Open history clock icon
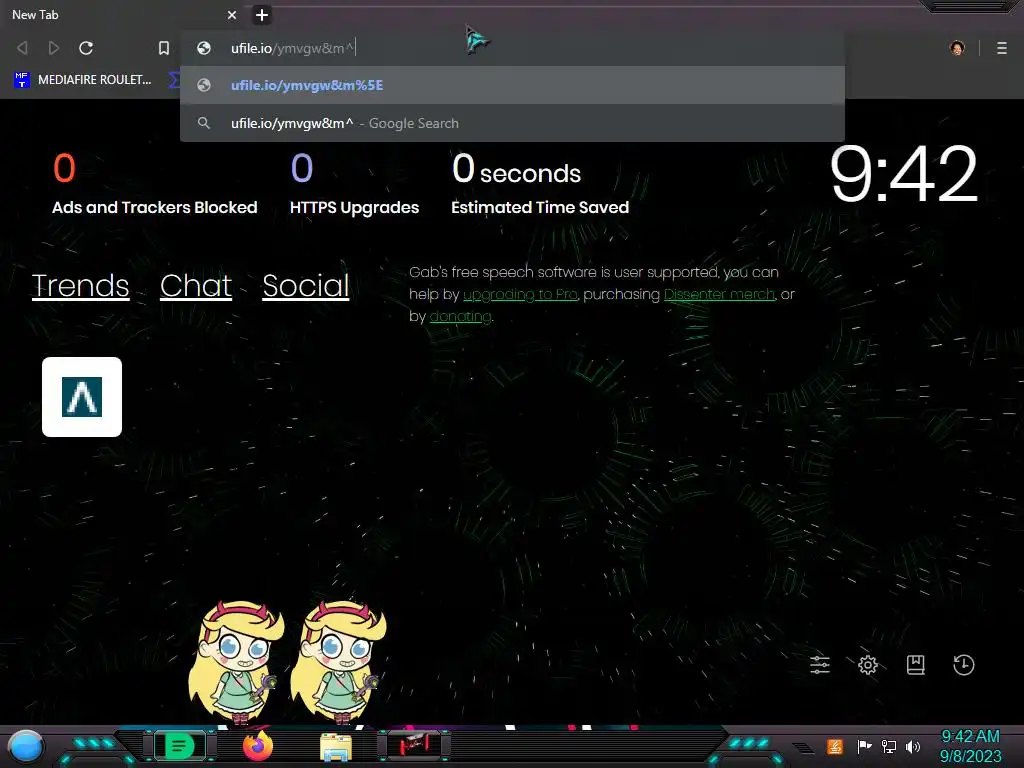Viewport: 1024px width, 768px height. [x=963, y=665]
